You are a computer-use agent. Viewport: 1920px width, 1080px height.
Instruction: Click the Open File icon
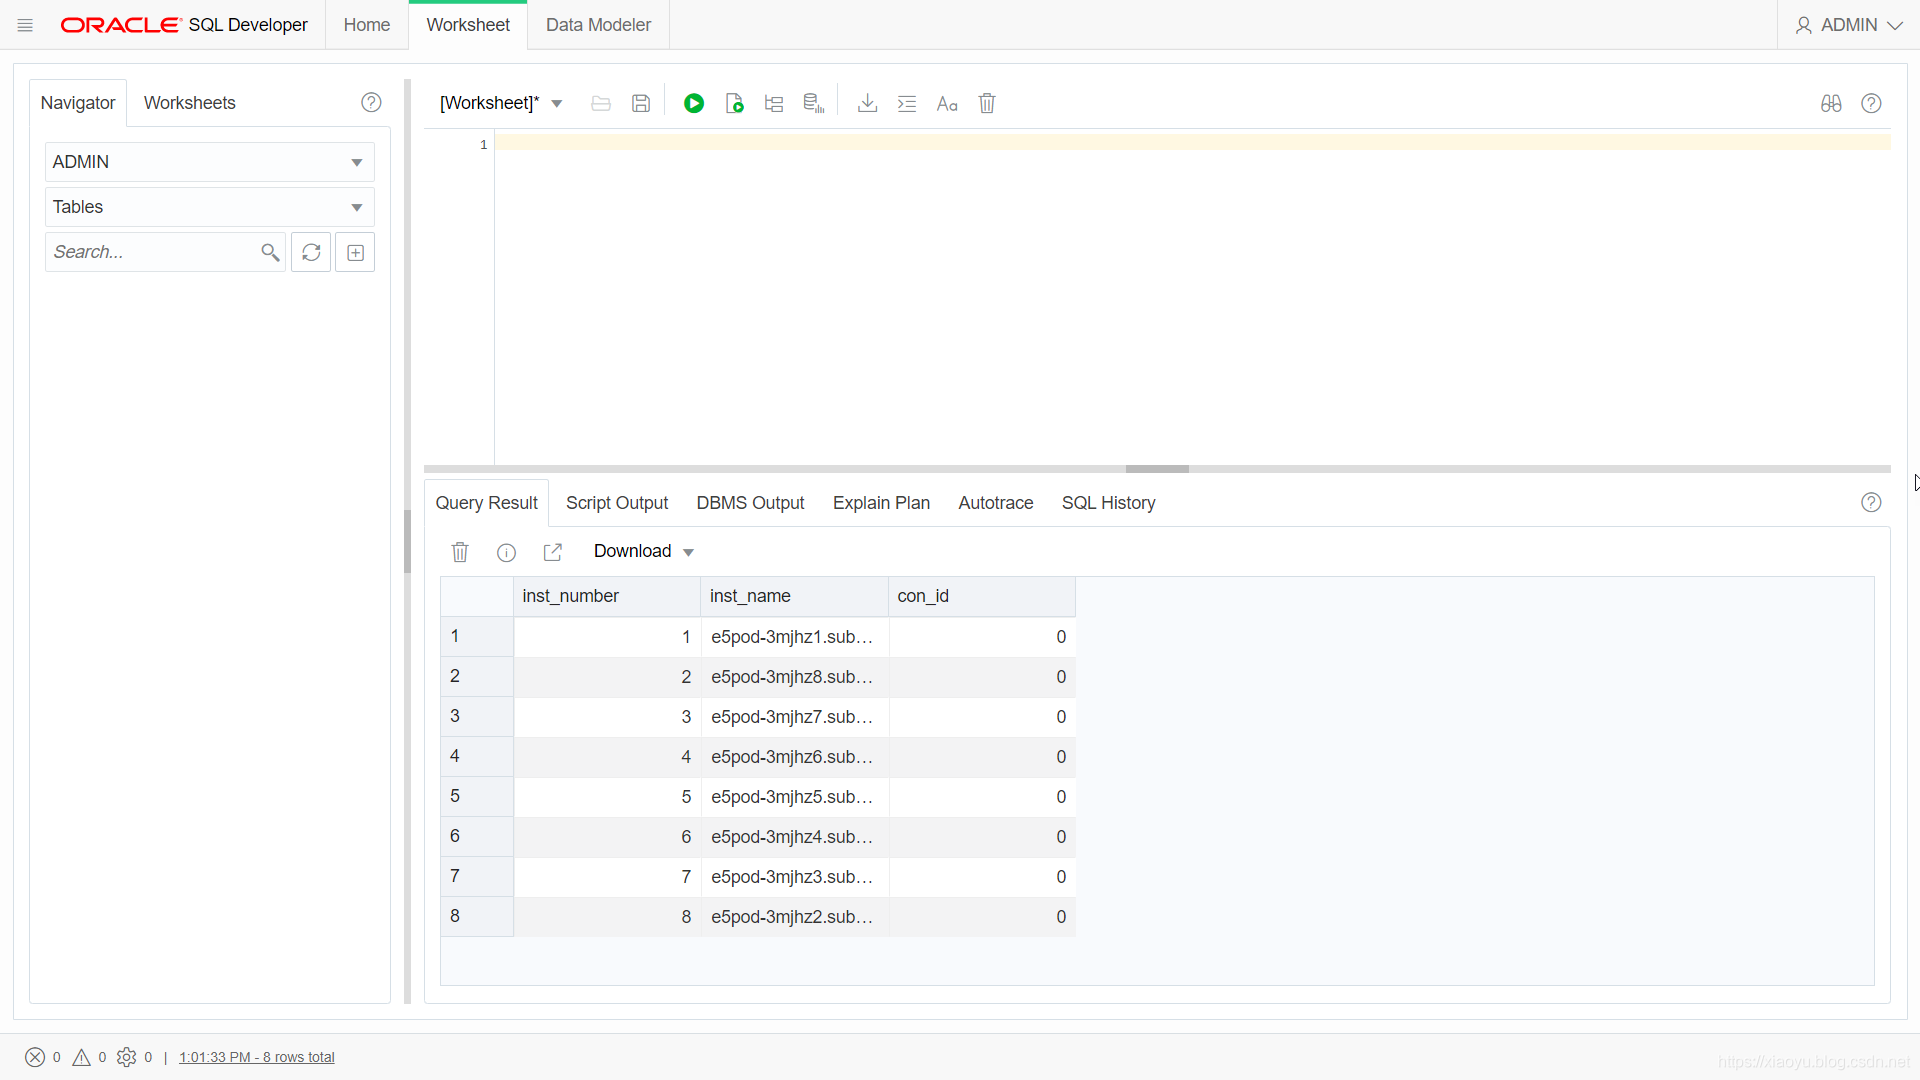pyautogui.click(x=599, y=103)
